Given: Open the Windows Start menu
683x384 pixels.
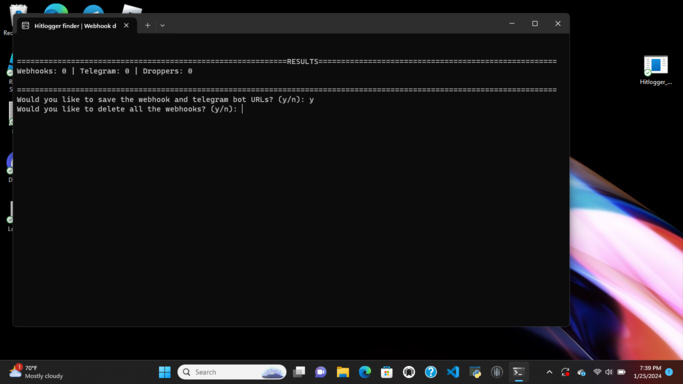Looking at the screenshot, I should (x=165, y=372).
